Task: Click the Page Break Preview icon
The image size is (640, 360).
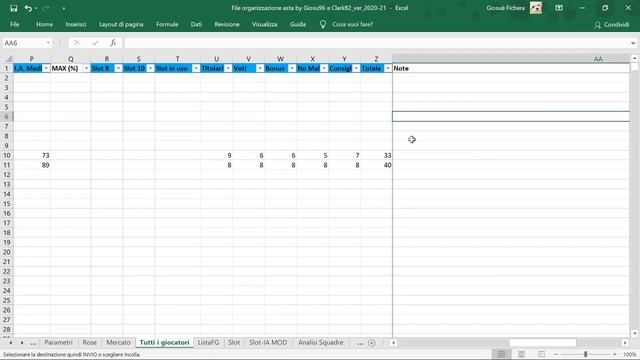Action: [x=541, y=354]
